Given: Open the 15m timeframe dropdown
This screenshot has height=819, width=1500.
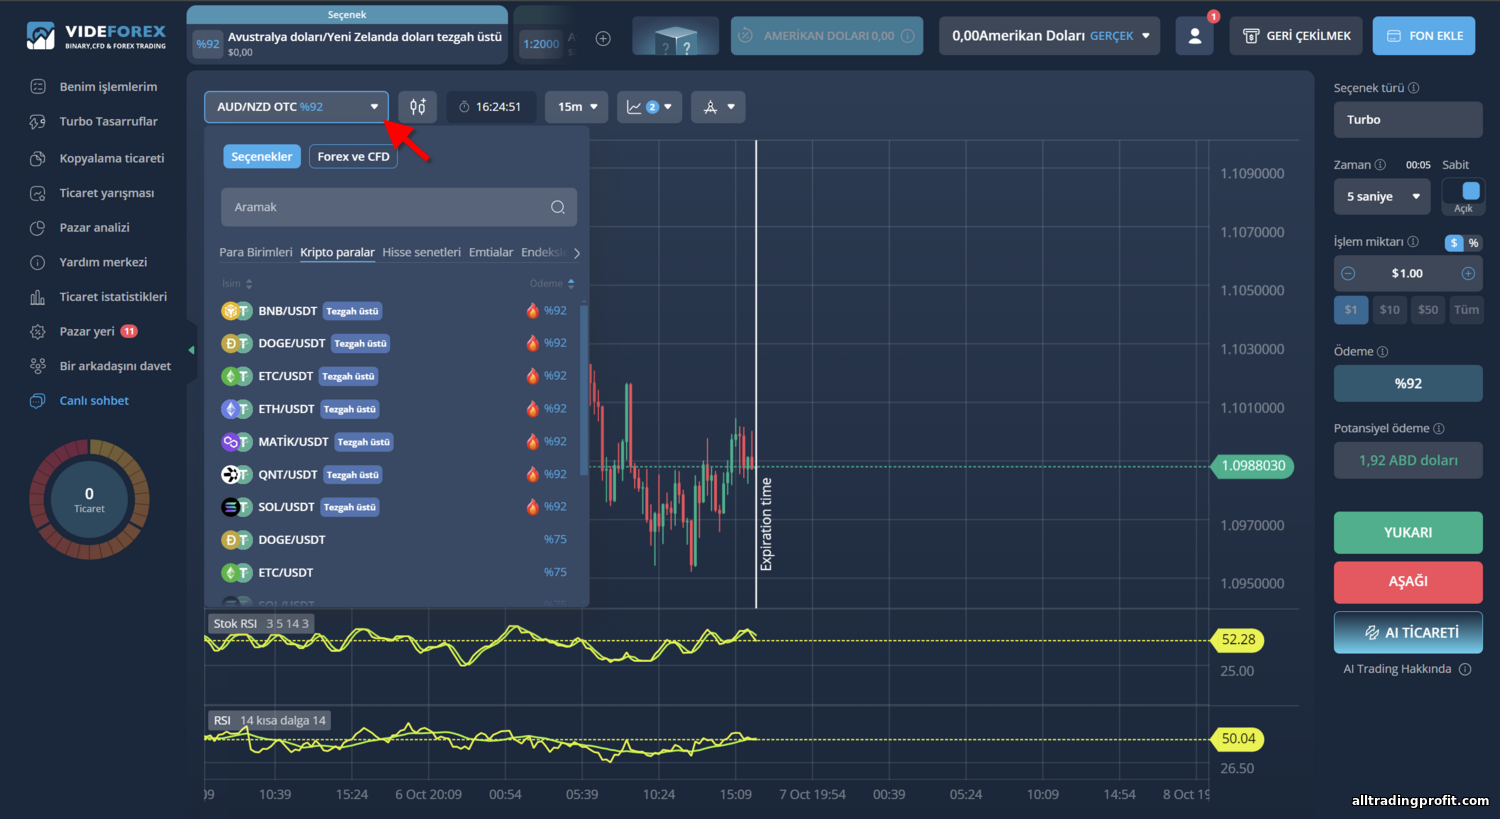Looking at the screenshot, I should coord(577,107).
